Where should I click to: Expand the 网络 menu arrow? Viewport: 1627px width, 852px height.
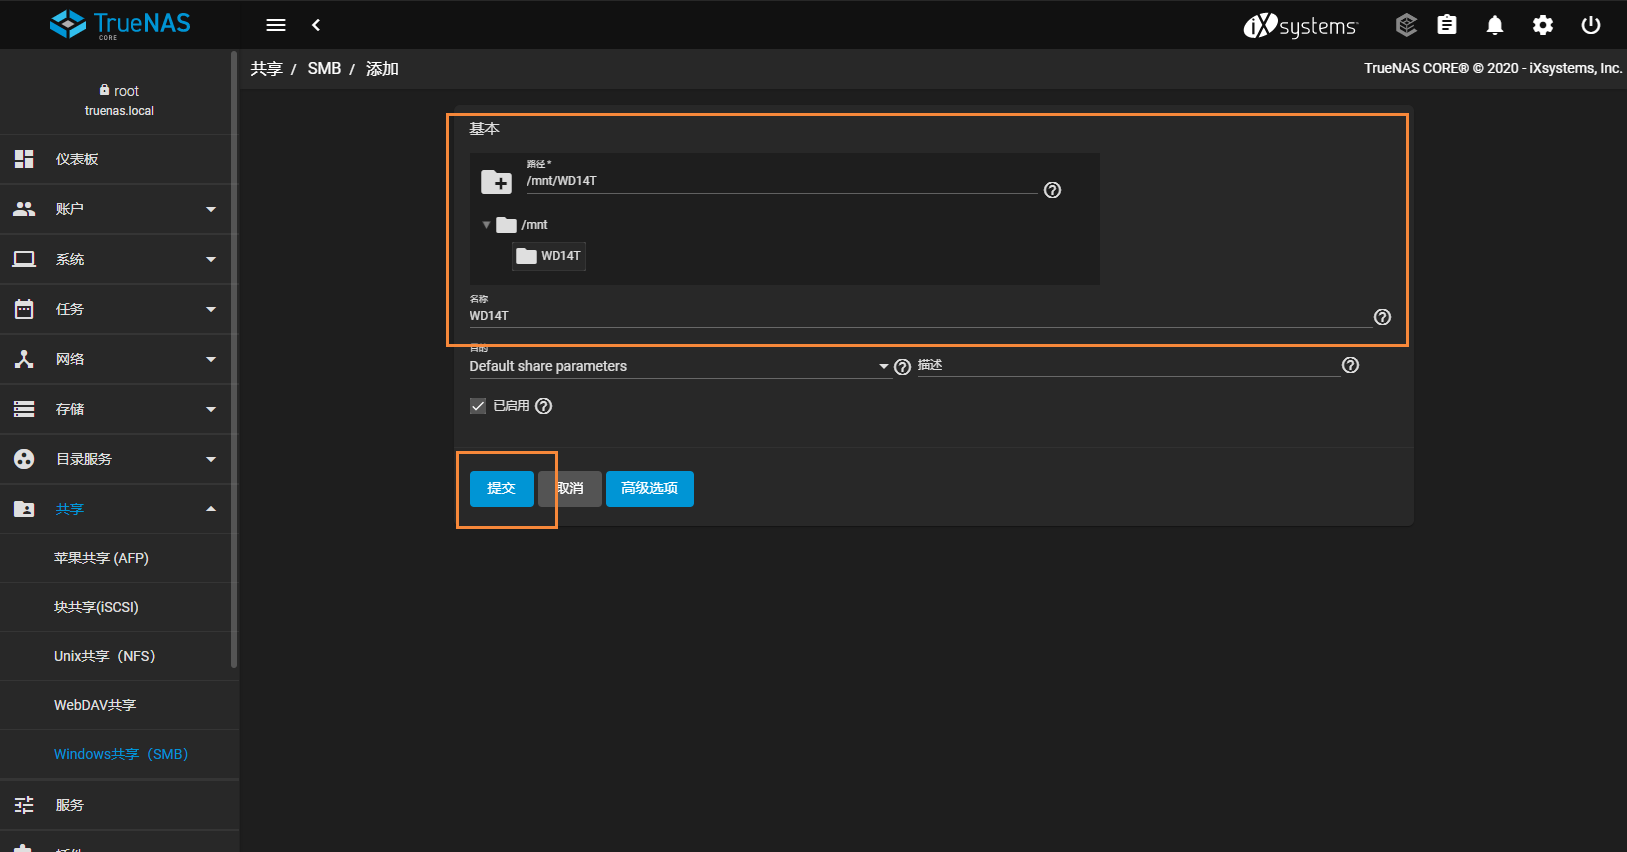coord(211,359)
